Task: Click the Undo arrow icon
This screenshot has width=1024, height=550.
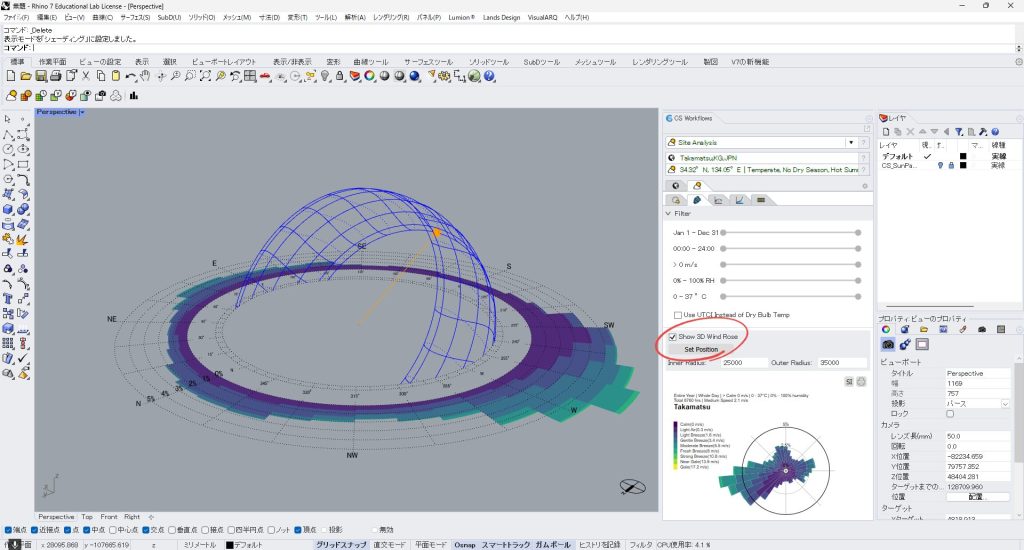Action: tap(129, 76)
